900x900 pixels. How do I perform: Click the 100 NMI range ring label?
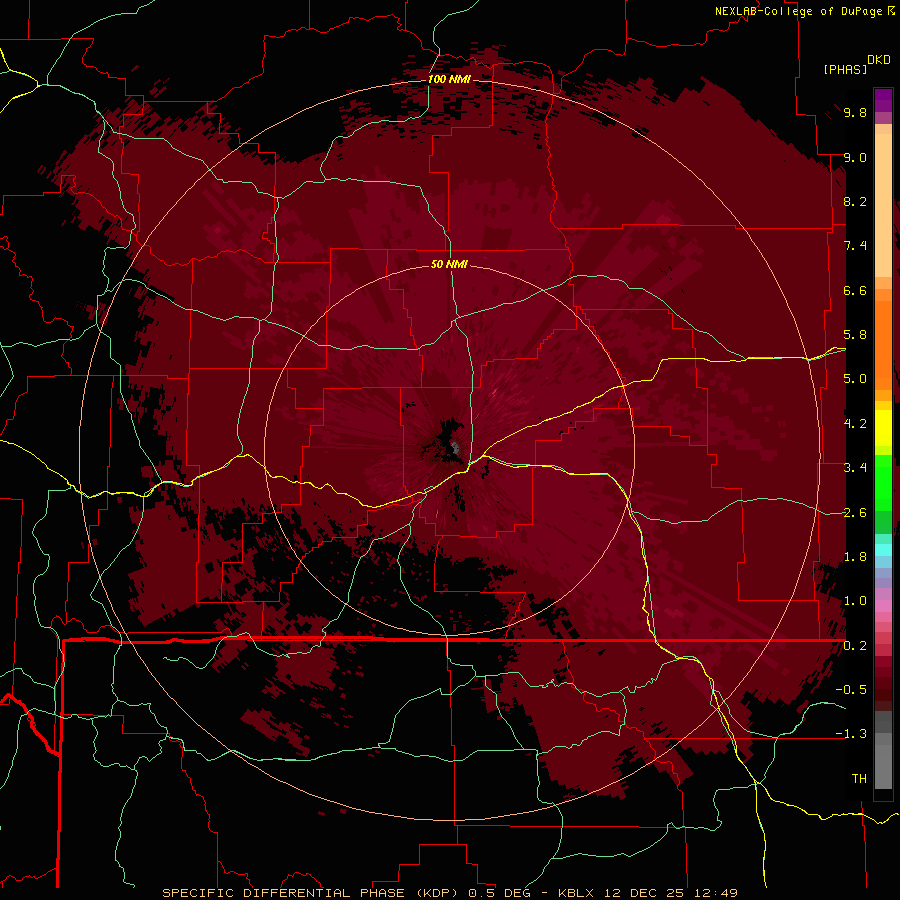(x=449, y=79)
